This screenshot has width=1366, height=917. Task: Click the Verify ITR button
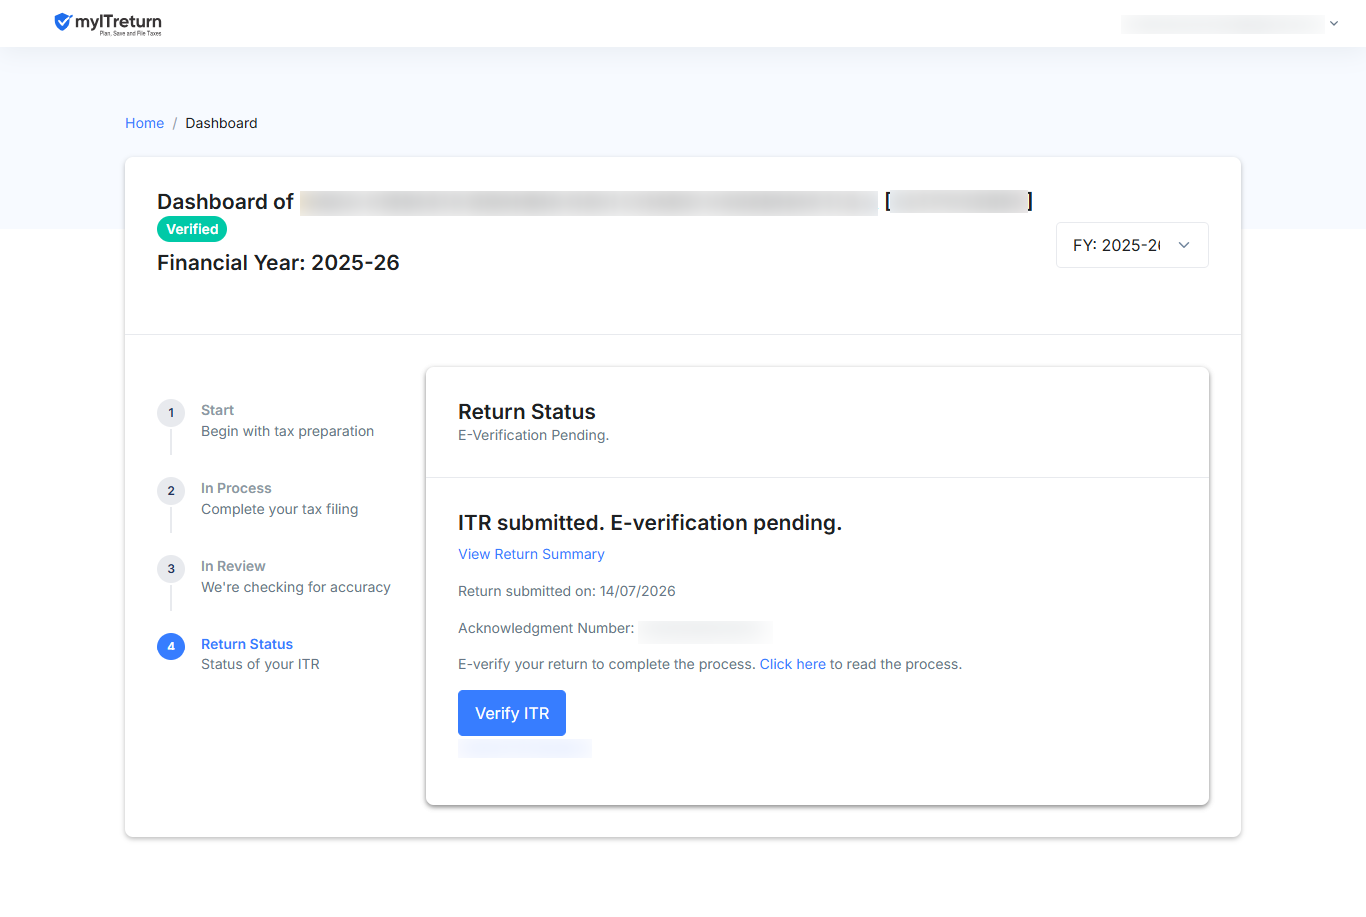click(x=512, y=713)
